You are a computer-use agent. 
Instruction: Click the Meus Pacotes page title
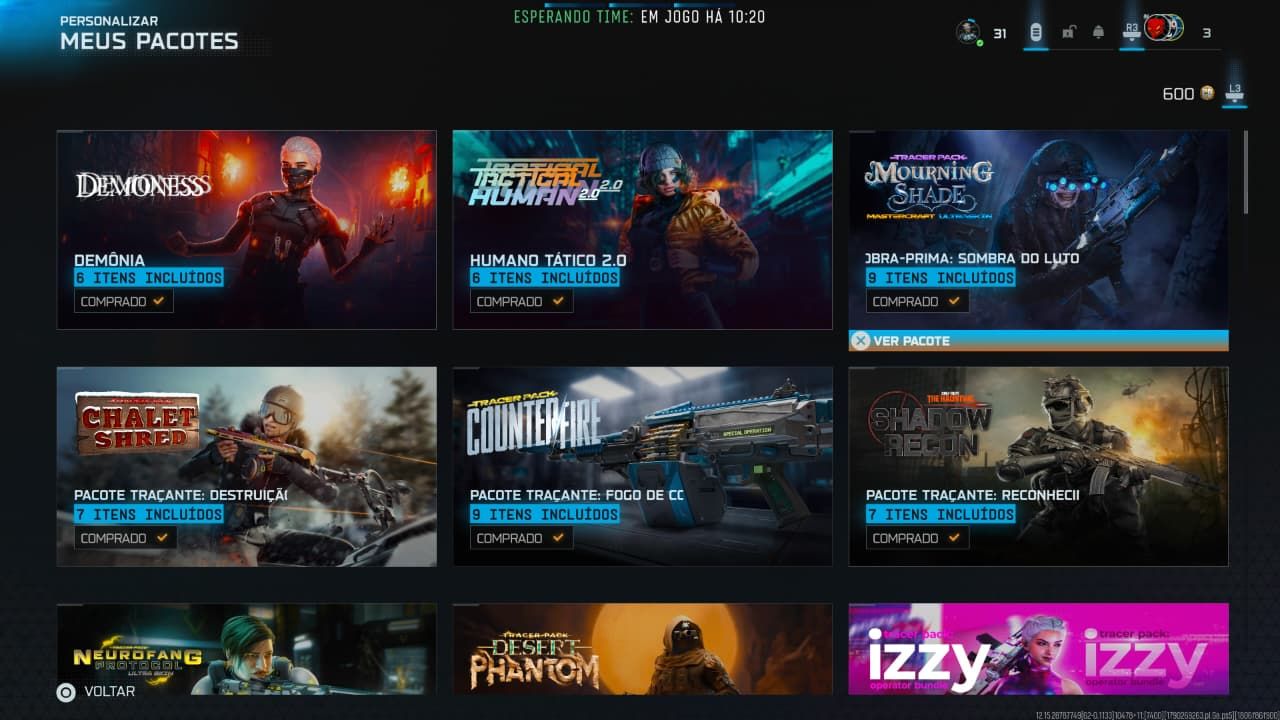149,41
